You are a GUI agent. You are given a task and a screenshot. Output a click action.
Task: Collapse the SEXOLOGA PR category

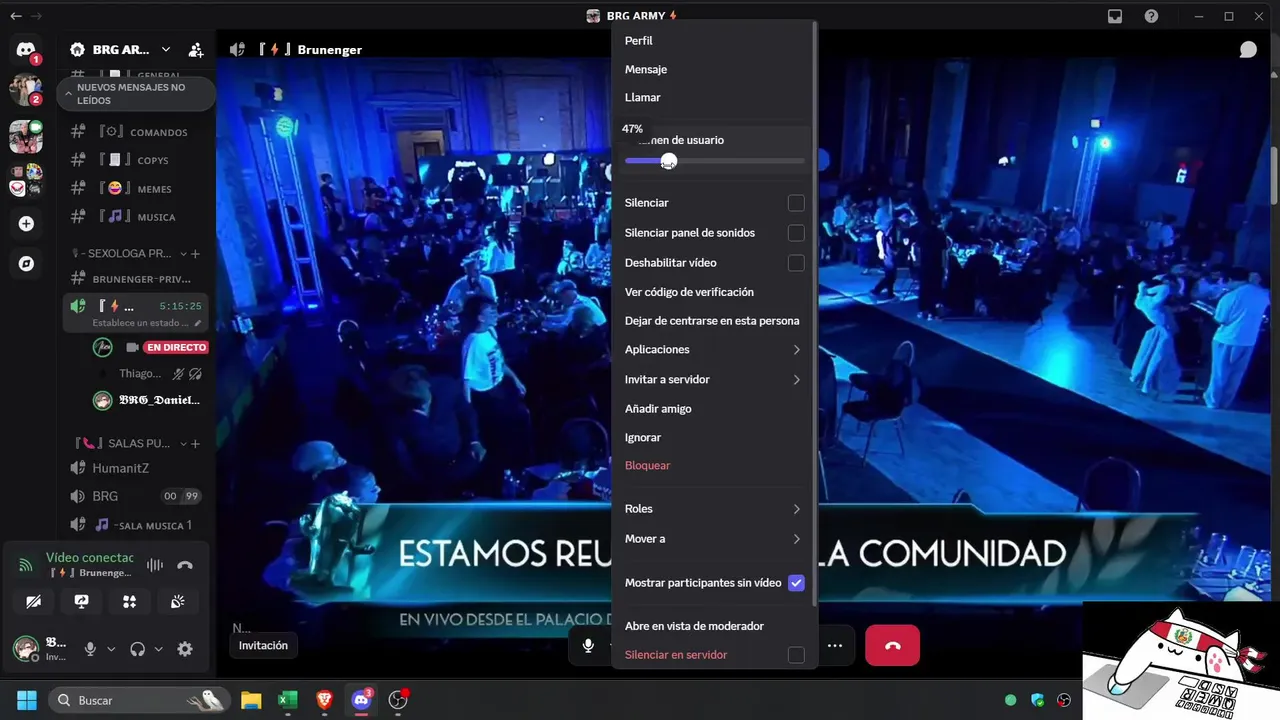(128, 254)
